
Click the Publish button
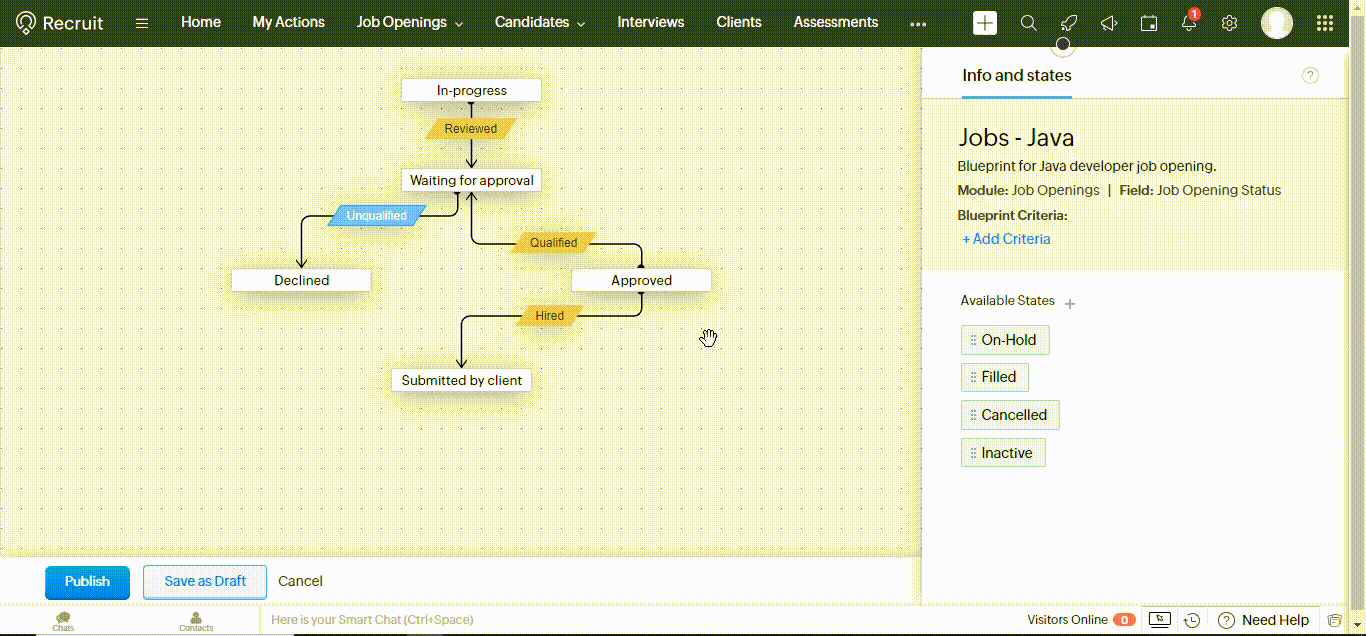click(87, 581)
